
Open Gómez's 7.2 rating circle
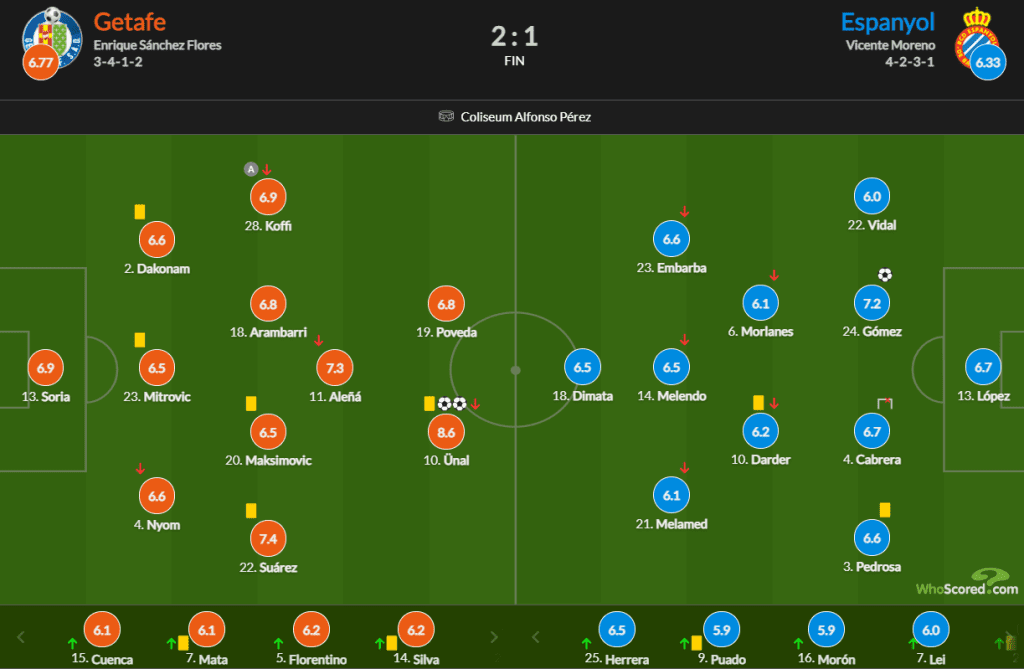(x=872, y=303)
